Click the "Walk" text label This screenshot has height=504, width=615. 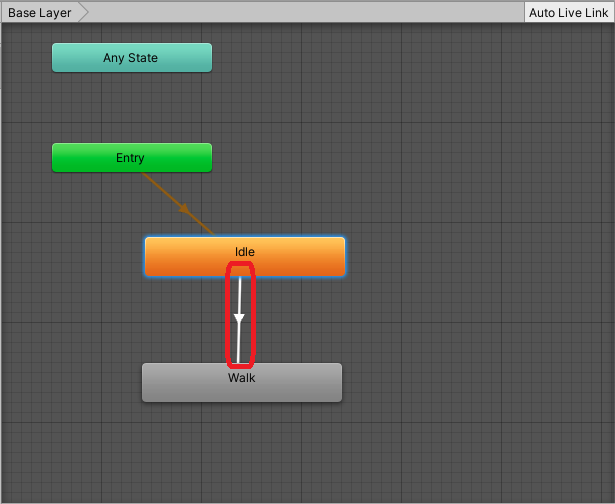[x=242, y=378]
